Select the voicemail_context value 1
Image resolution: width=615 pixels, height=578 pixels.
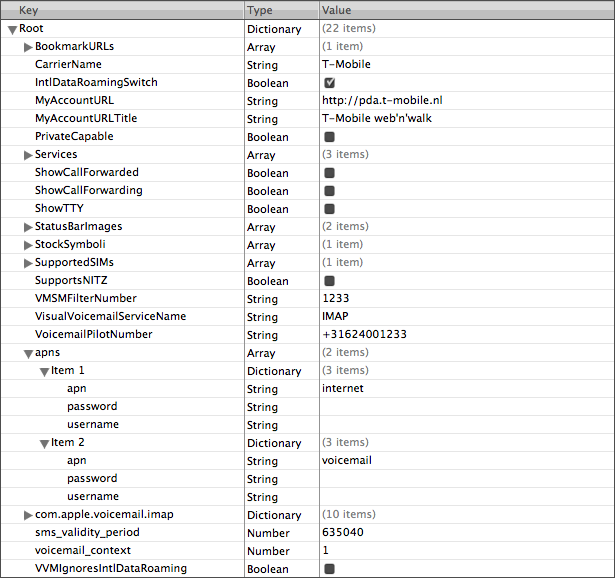coord(326,550)
